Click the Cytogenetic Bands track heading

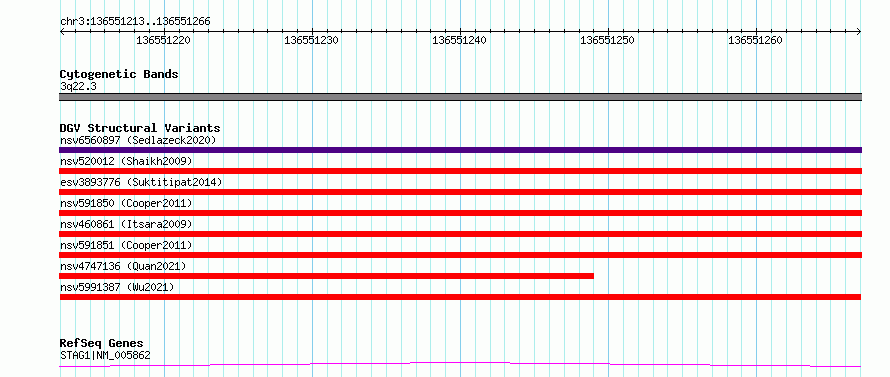(119, 74)
